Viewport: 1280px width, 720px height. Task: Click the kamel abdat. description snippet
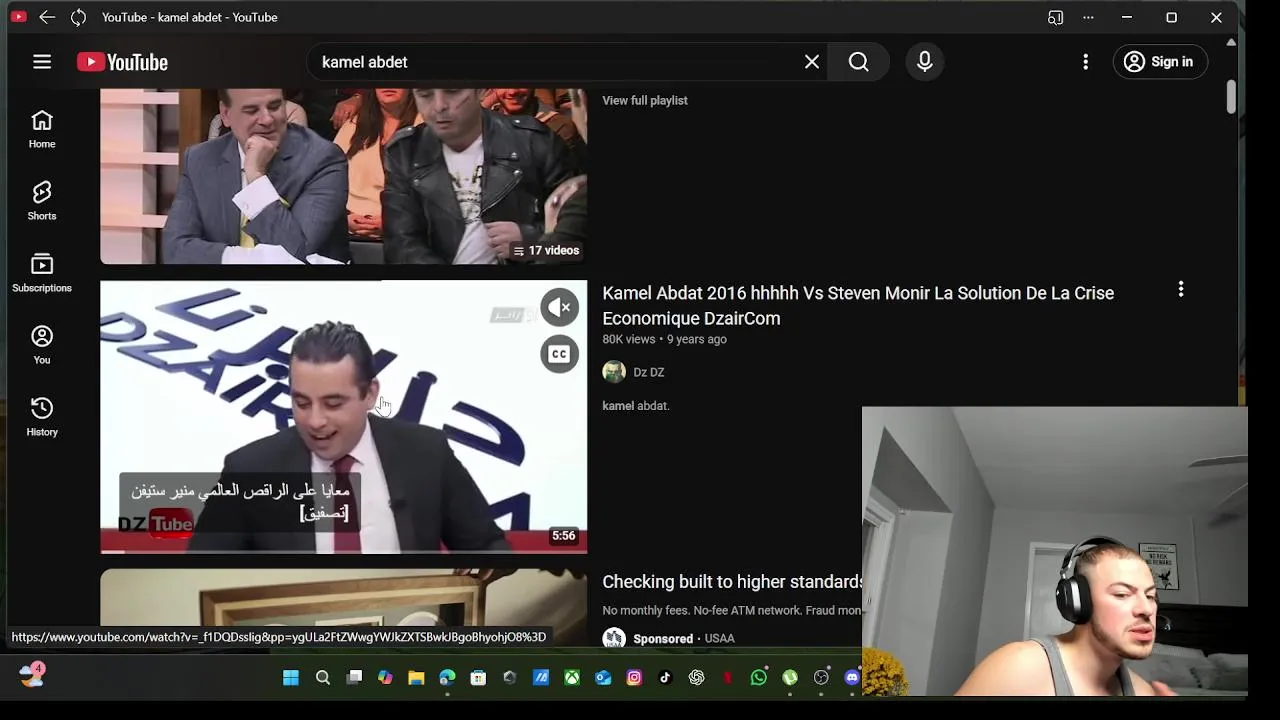(x=636, y=406)
